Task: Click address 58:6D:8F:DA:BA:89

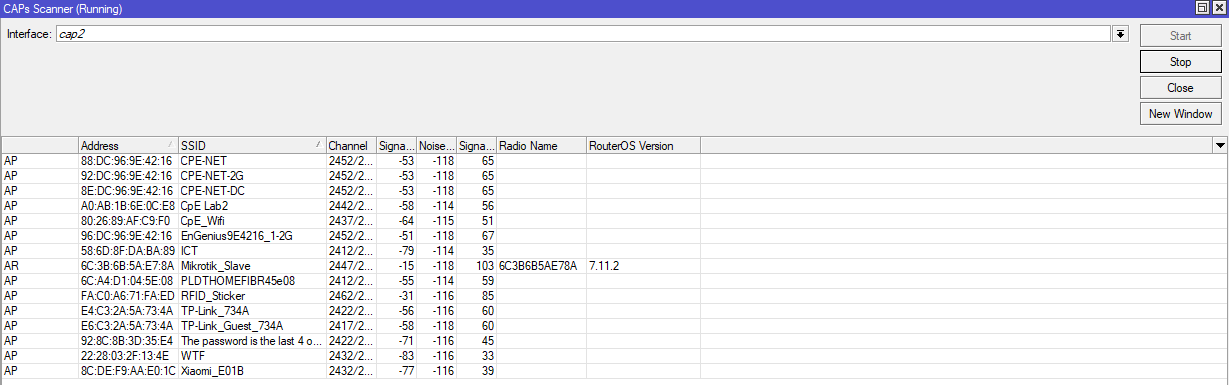Action: click(128, 250)
